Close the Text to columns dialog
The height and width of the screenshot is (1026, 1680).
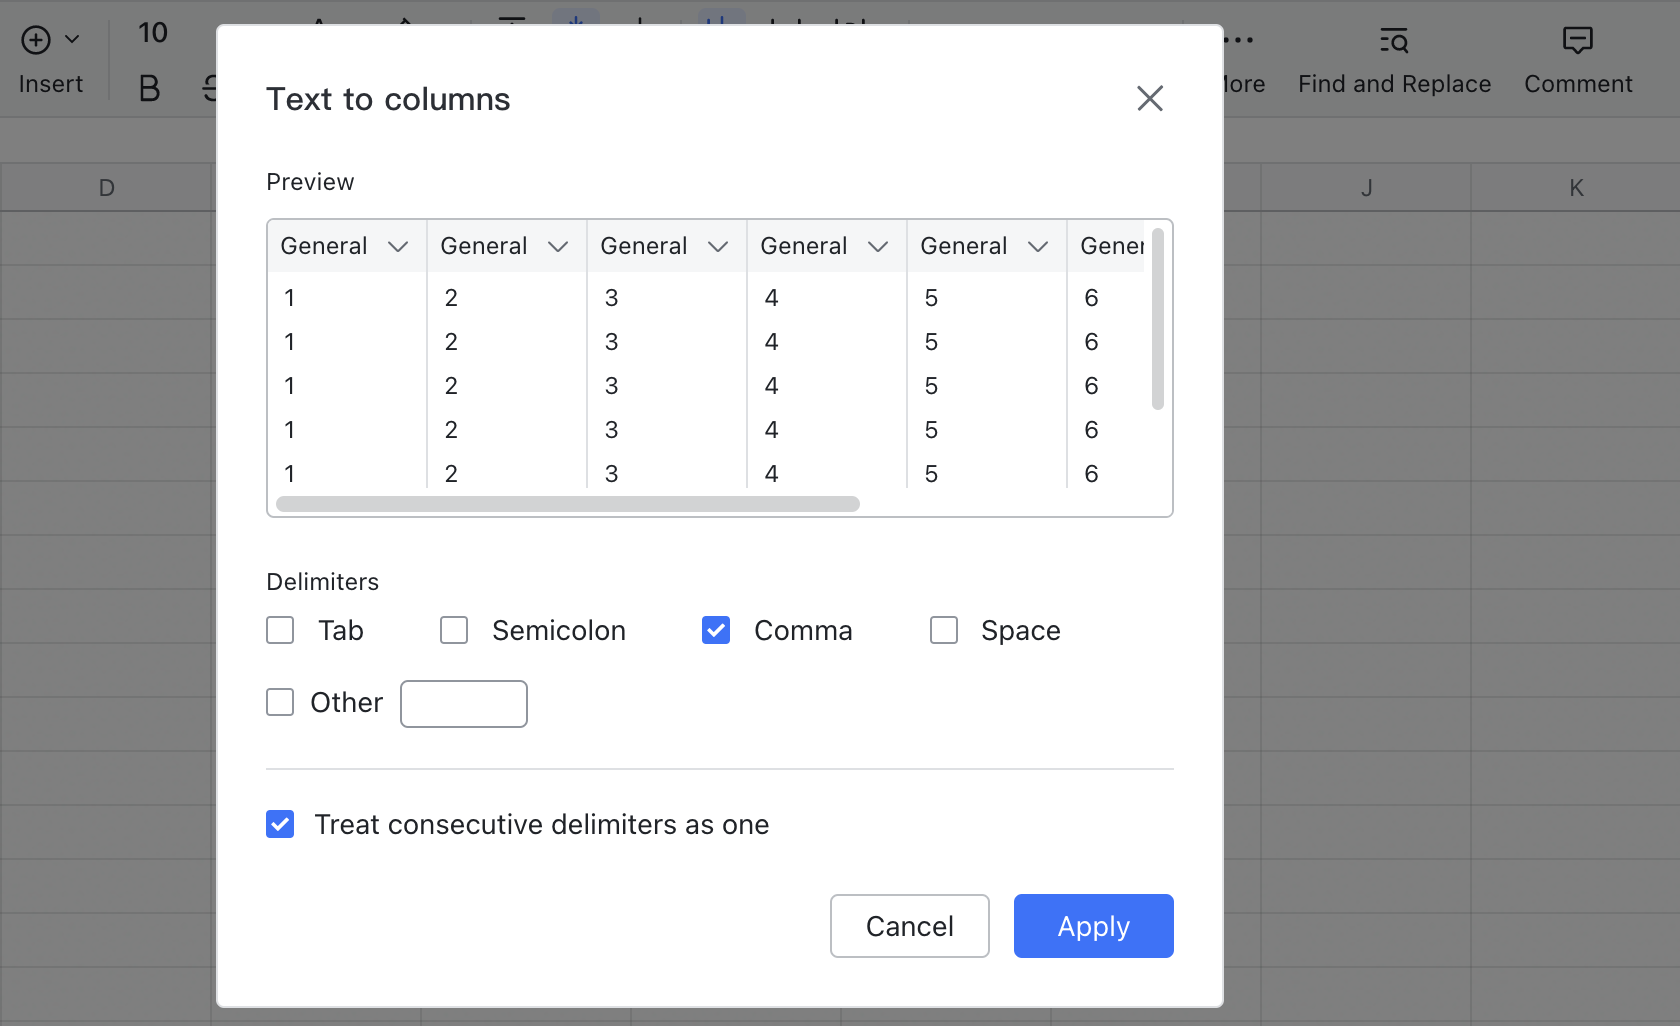point(1149,98)
